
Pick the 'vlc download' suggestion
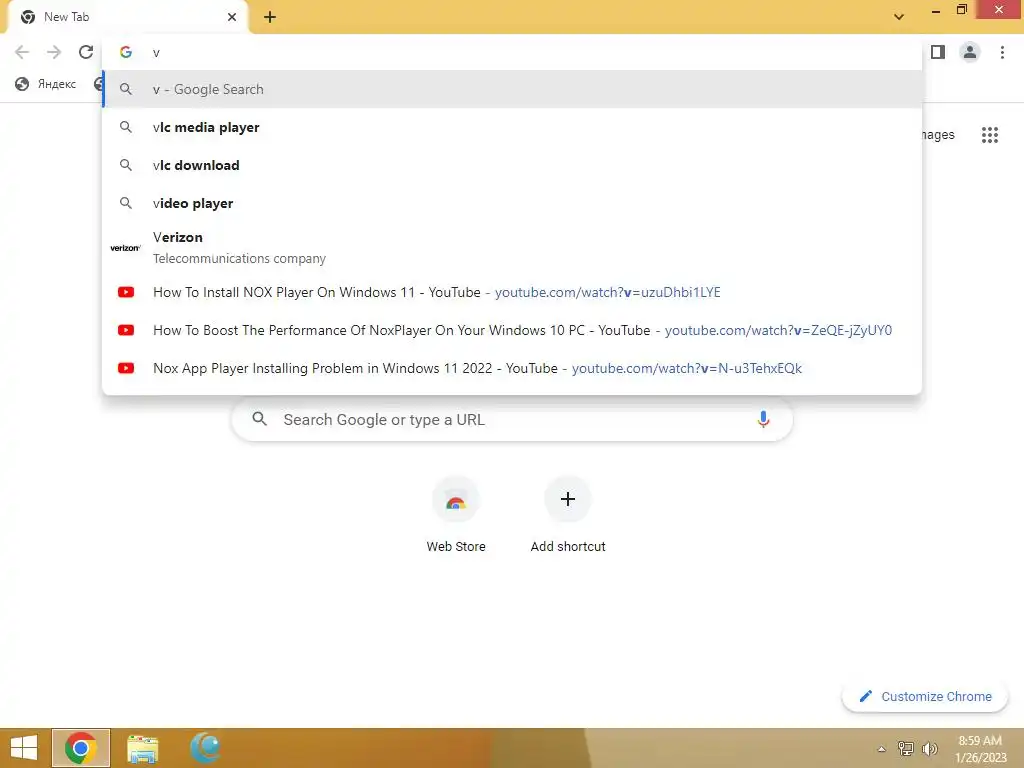[x=513, y=165]
